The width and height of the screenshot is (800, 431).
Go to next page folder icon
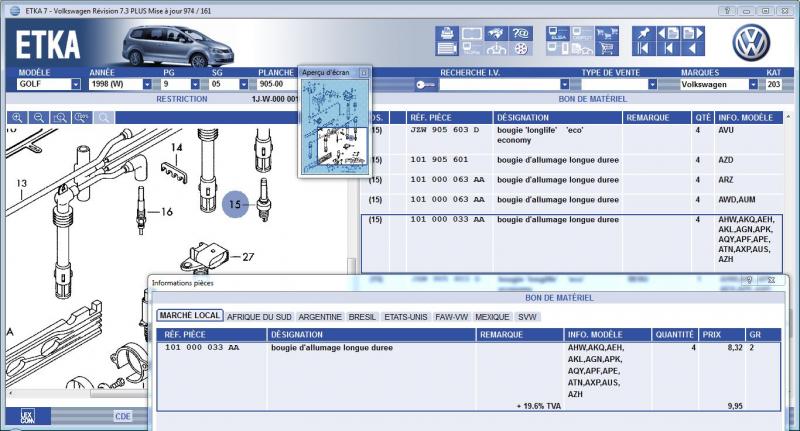tap(693, 34)
